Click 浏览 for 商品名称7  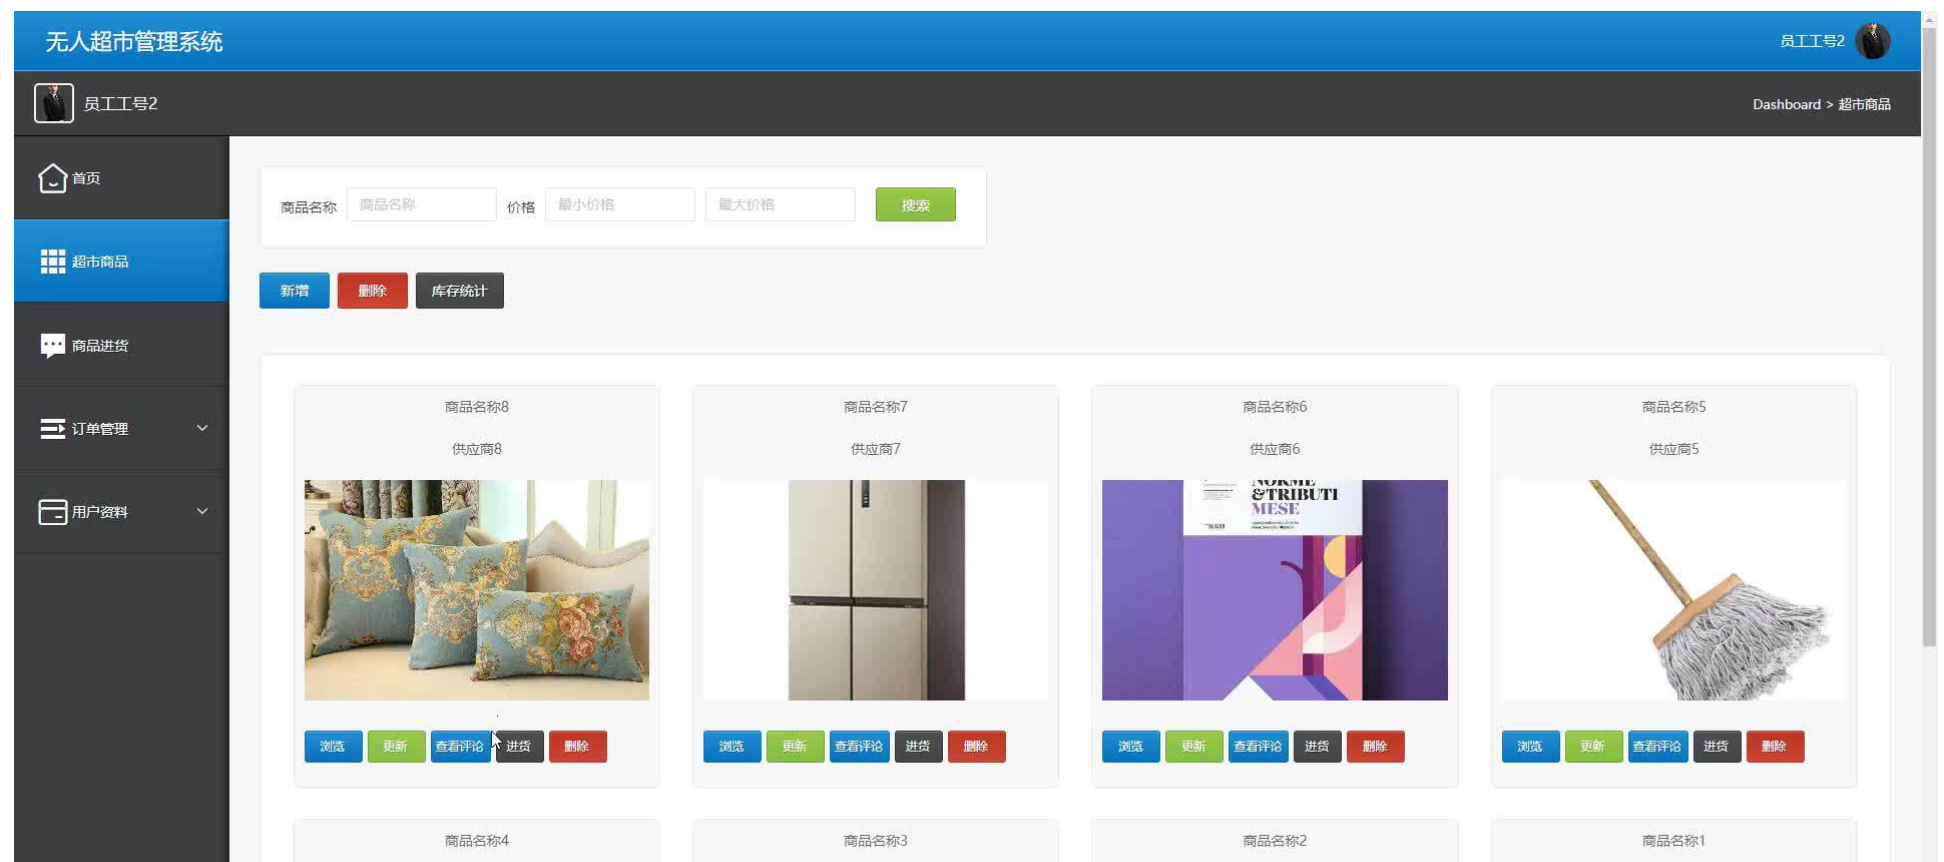point(732,746)
